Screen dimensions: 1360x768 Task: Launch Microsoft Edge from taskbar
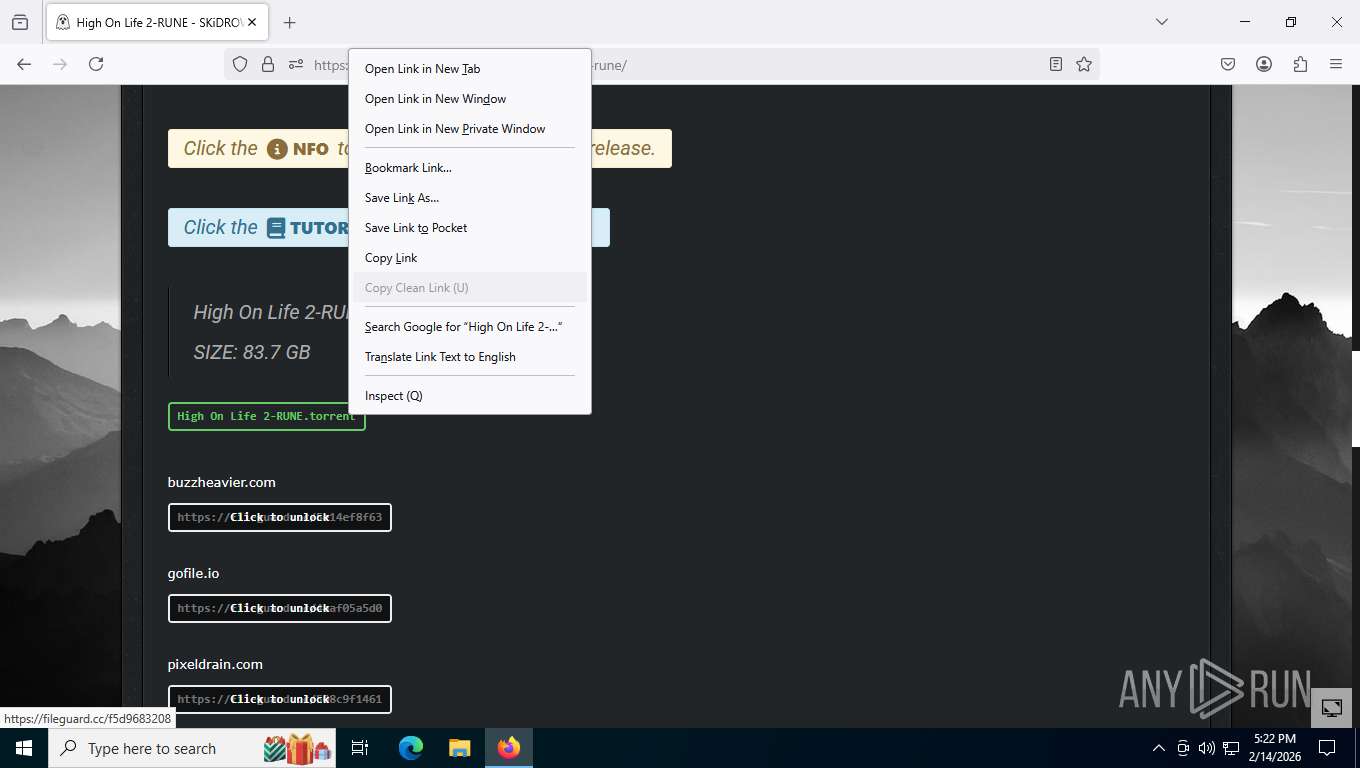[x=410, y=748]
